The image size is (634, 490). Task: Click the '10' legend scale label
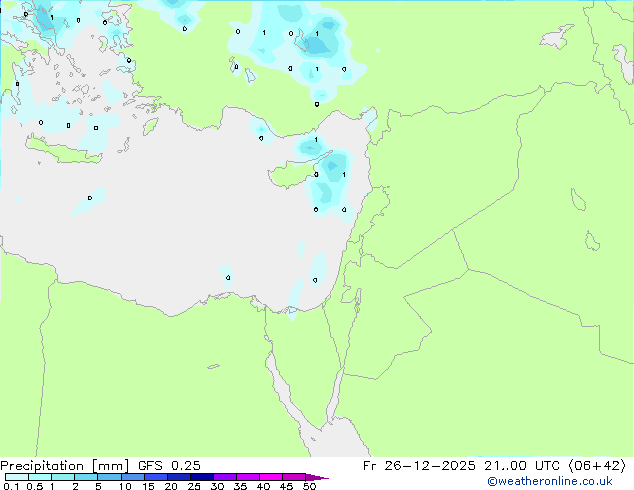coord(125,486)
